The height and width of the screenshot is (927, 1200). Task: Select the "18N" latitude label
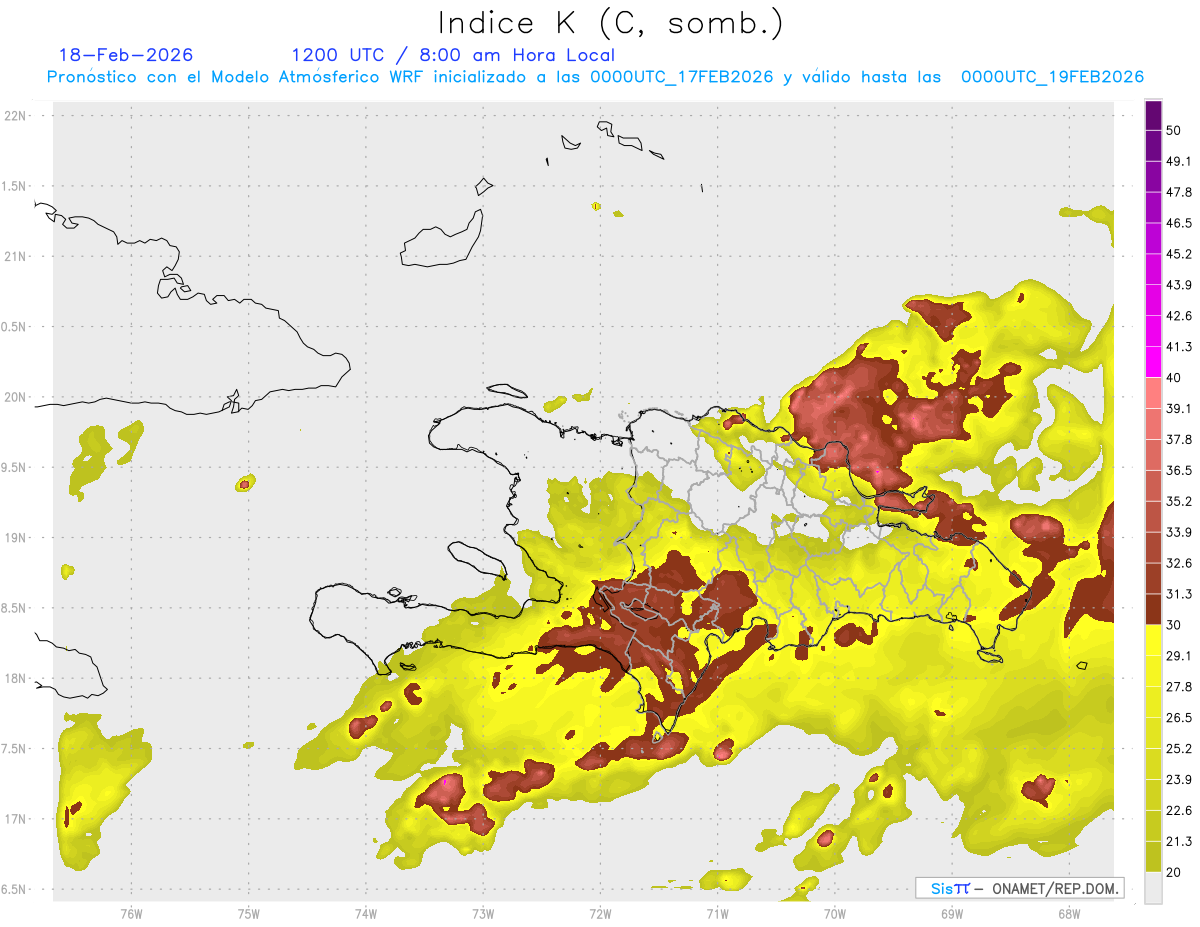pyautogui.click(x=17, y=678)
